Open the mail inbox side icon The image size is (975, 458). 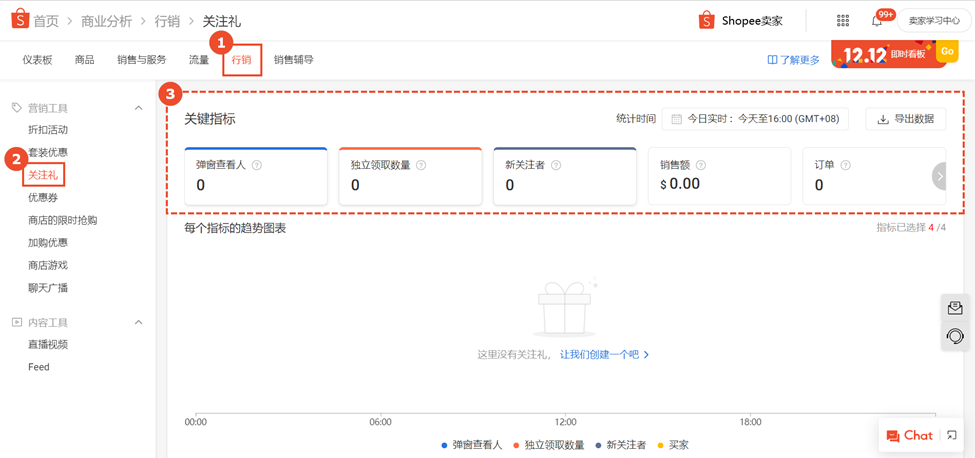955,308
